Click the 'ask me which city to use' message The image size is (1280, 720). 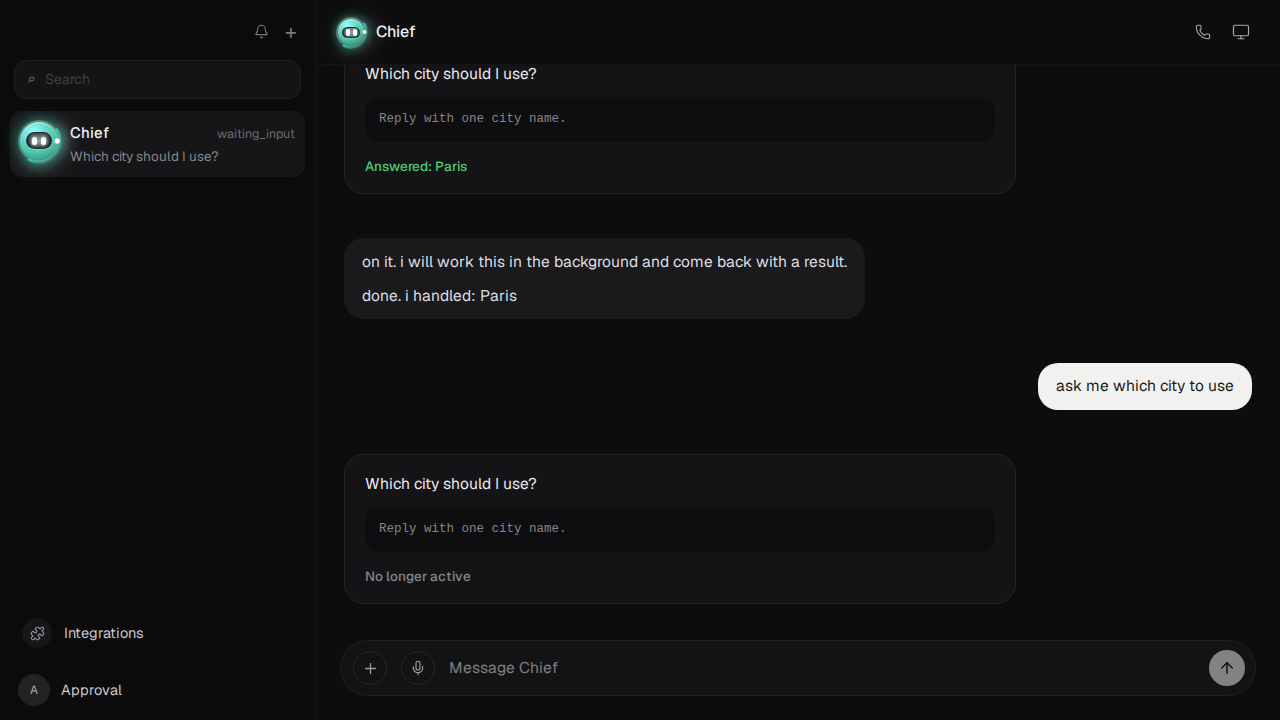(x=1145, y=386)
